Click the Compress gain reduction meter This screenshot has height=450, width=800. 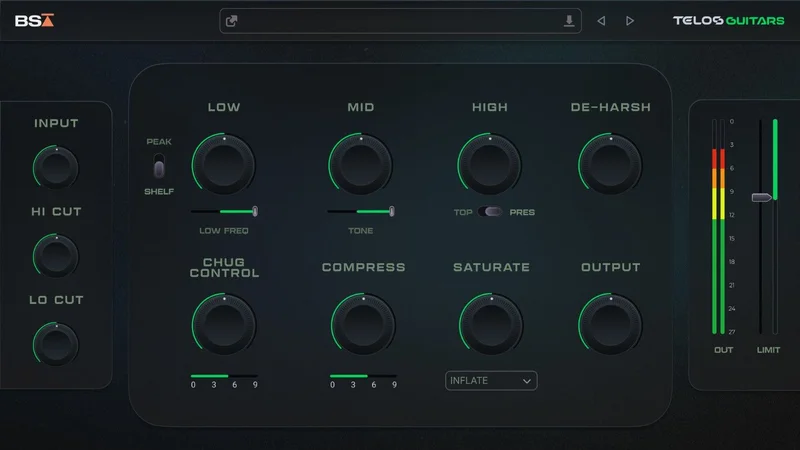[x=363, y=376]
